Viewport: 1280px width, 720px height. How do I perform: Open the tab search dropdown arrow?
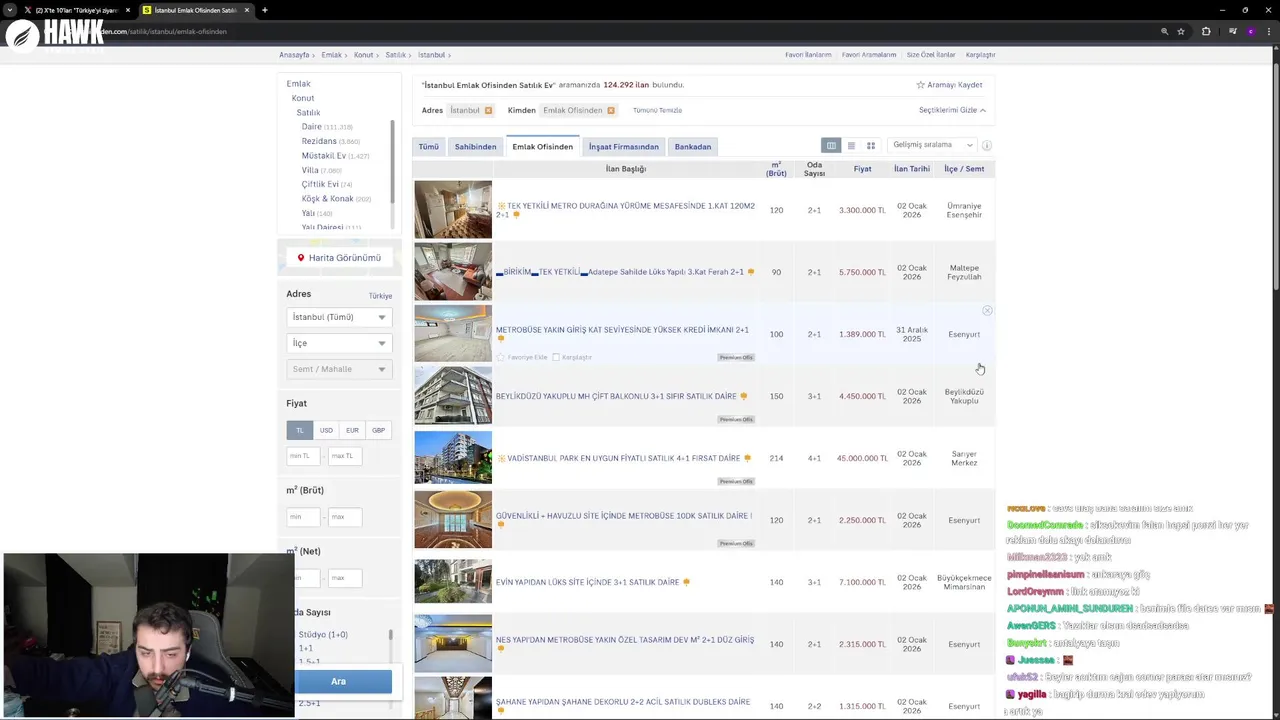[x=10, y=10]
